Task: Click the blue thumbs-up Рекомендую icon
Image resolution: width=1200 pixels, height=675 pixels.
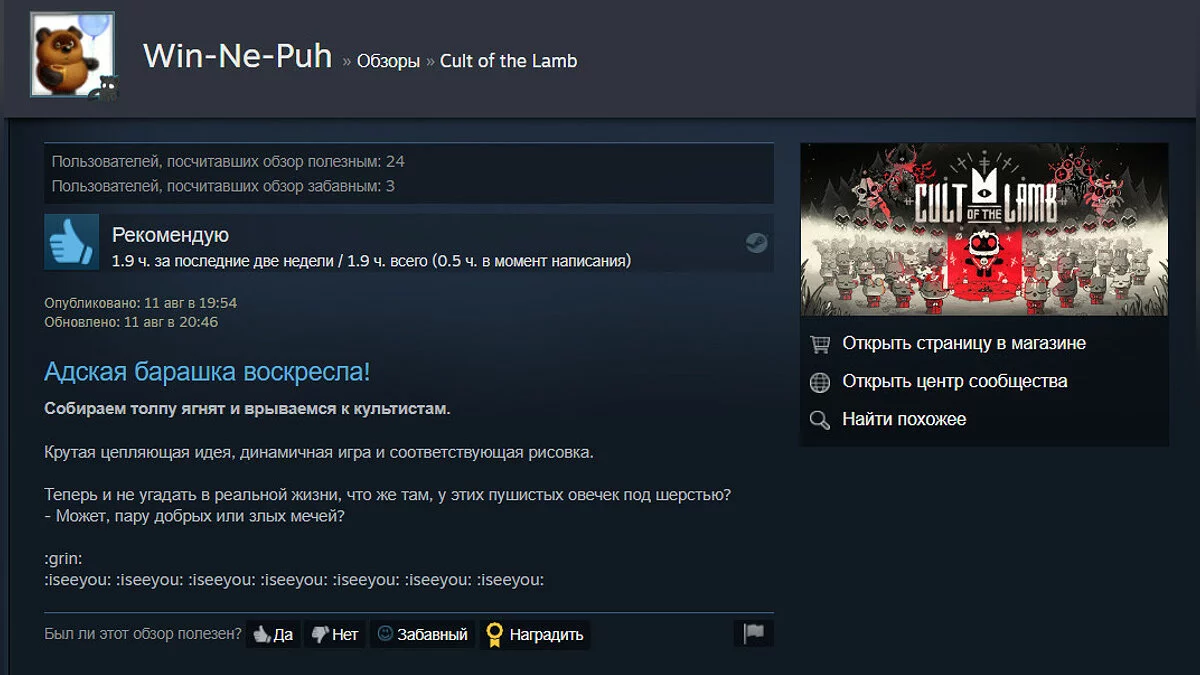Action: (72, 242)
